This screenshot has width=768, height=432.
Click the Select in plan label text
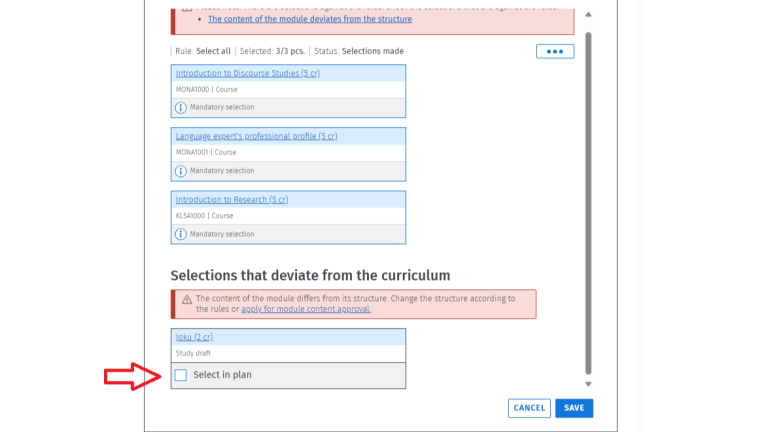tap(222, 375)
